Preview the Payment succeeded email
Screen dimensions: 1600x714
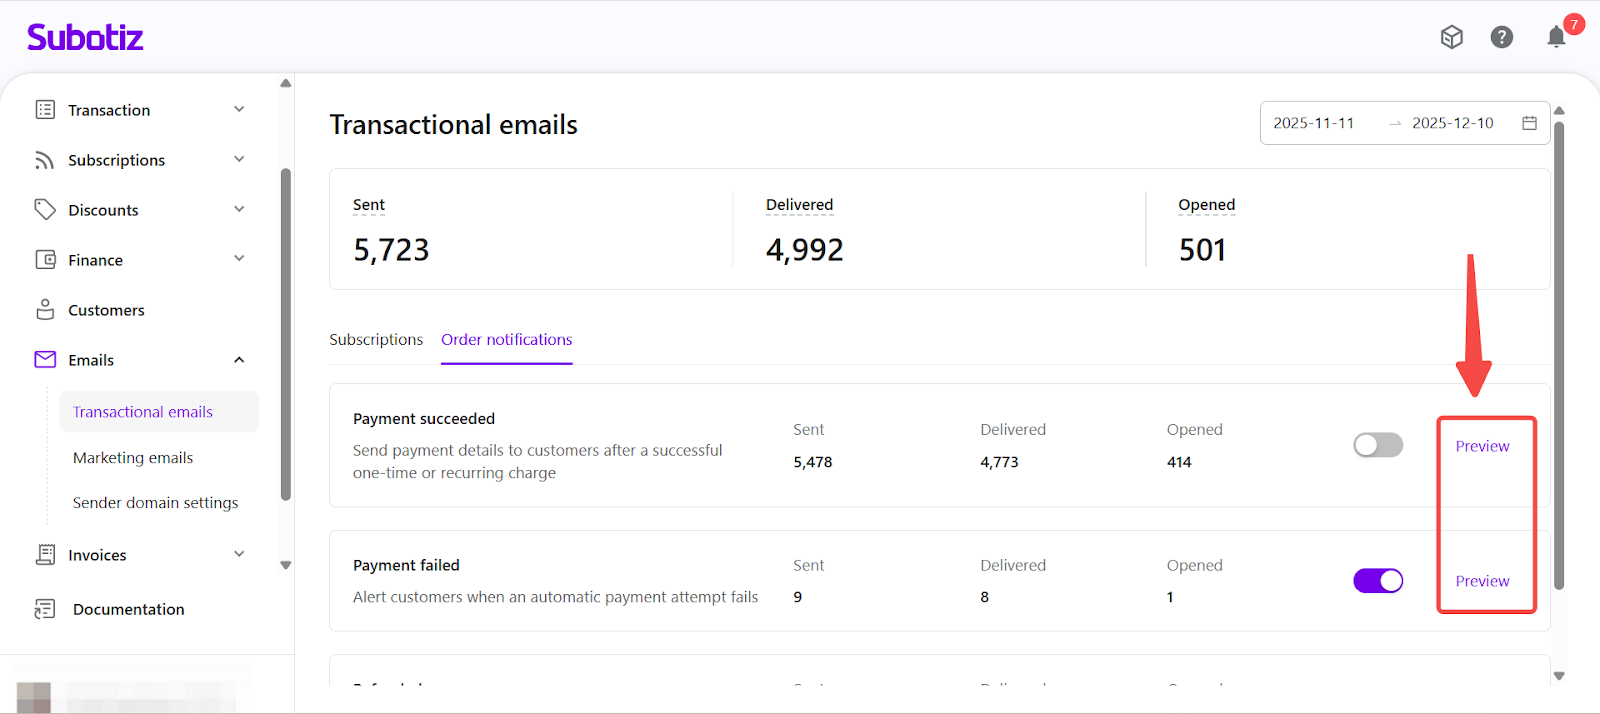click(1482, 446)
